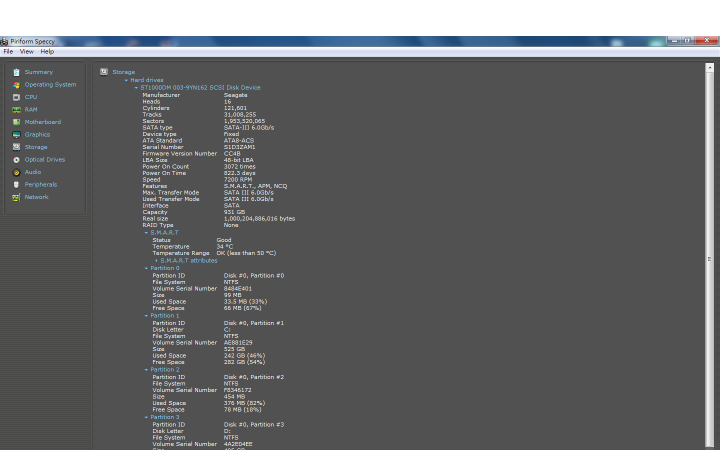Click the Temperature value 34 °C
Viewport: 720px width, 450px height.
point(225,247)
